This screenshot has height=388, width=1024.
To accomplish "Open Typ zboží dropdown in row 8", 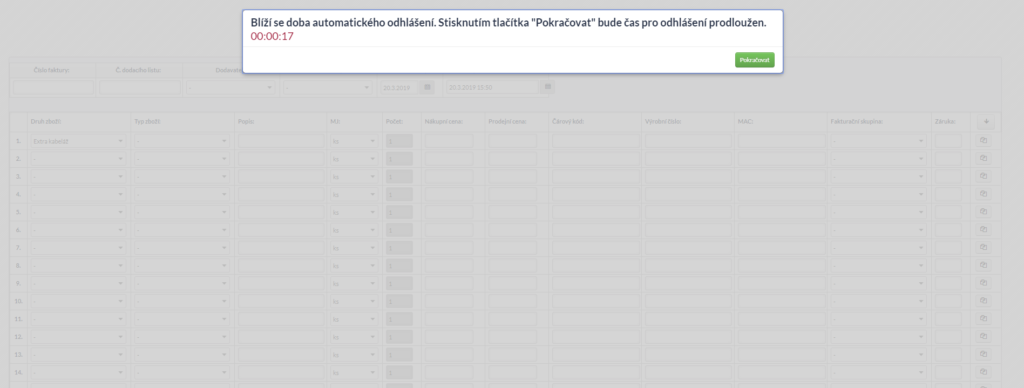I will (182, 266).
